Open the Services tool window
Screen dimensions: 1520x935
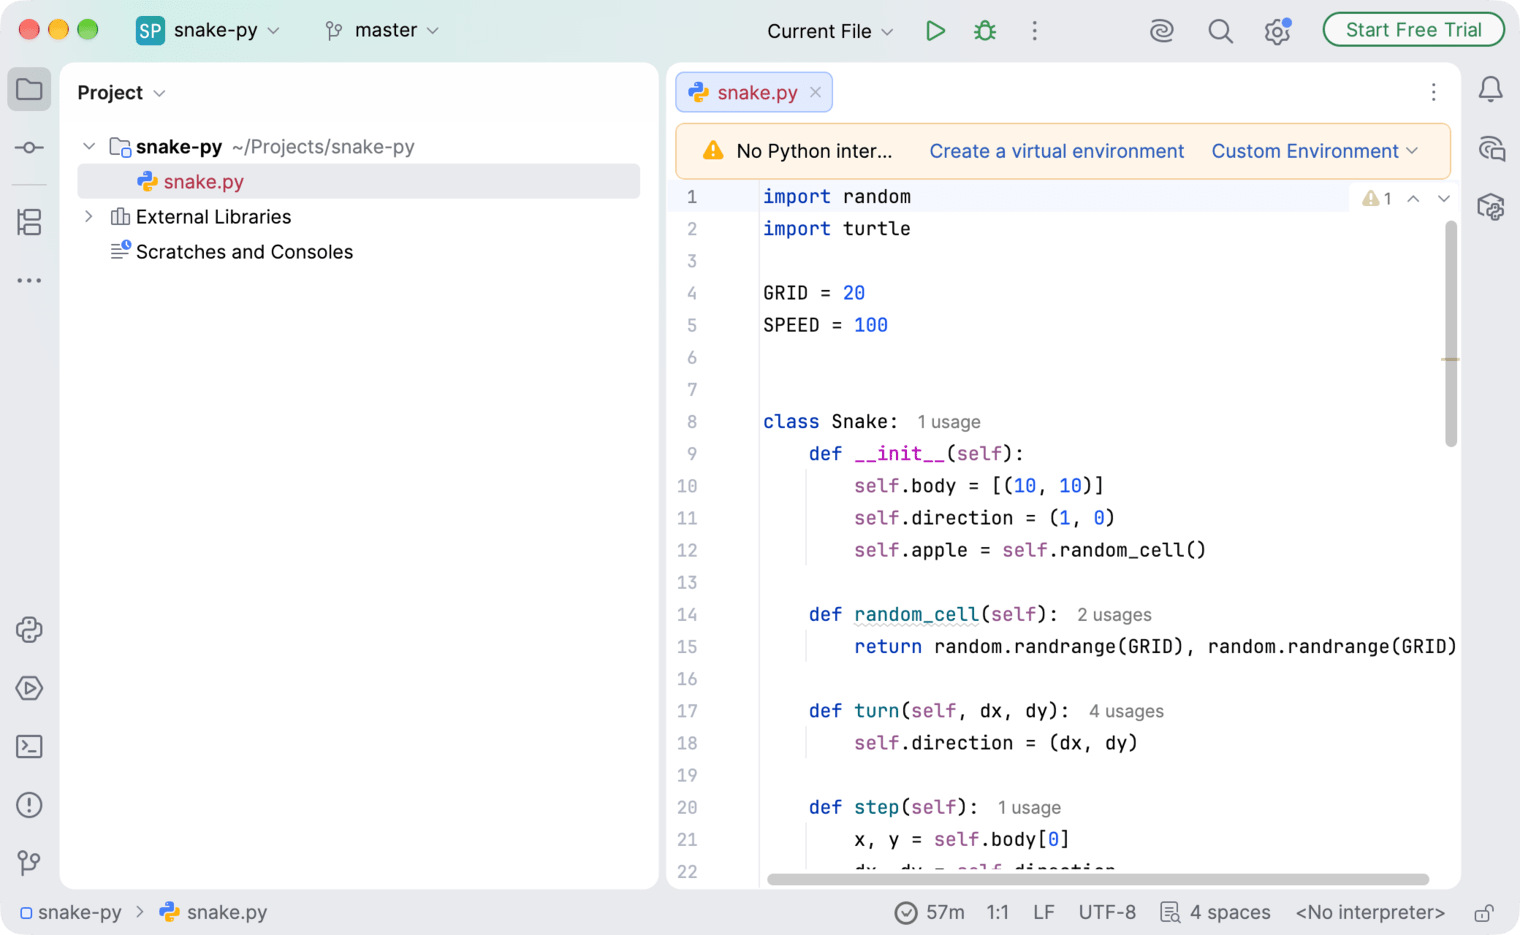click(29, 688)
